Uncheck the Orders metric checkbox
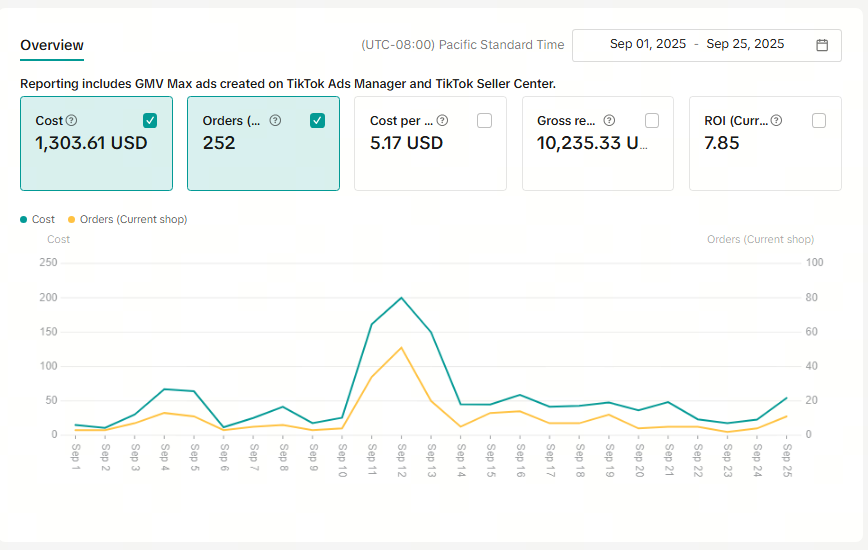This screenshot has width=868, height=550. point(317,120)
